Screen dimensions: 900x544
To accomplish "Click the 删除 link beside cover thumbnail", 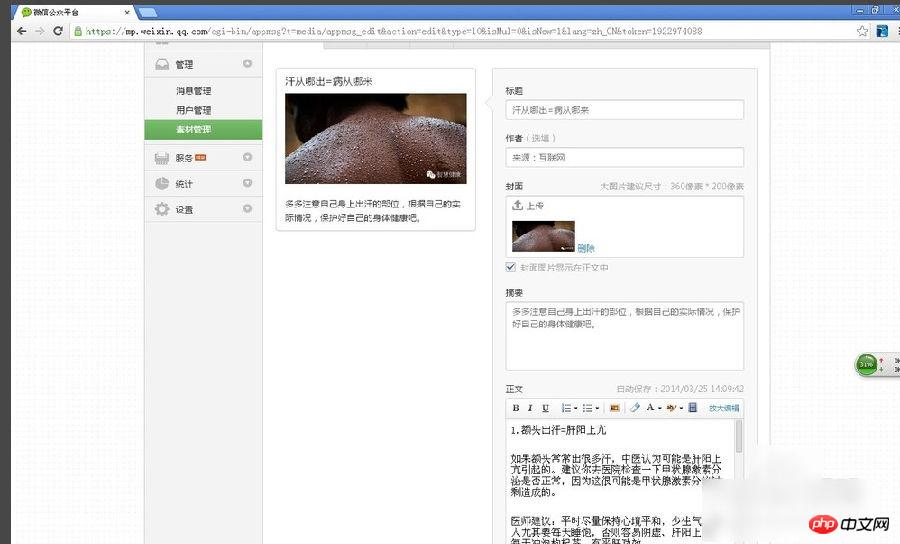I will [586, 248].
